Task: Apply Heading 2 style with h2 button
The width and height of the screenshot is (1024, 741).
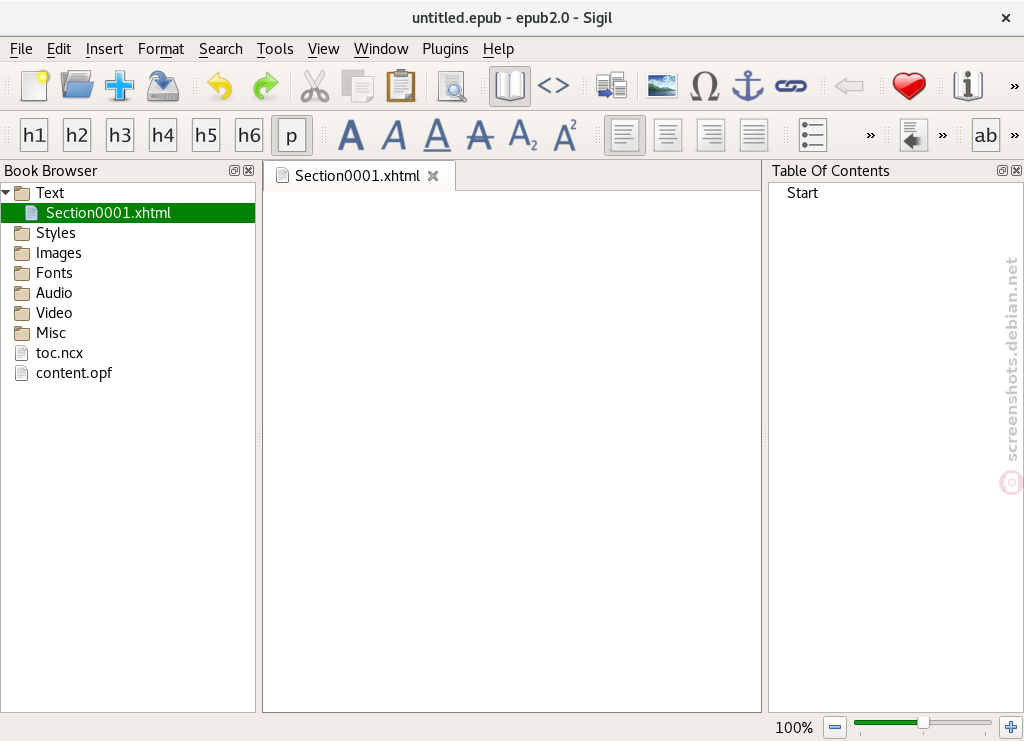Action: pyautogui.click(x=76, y=135)
